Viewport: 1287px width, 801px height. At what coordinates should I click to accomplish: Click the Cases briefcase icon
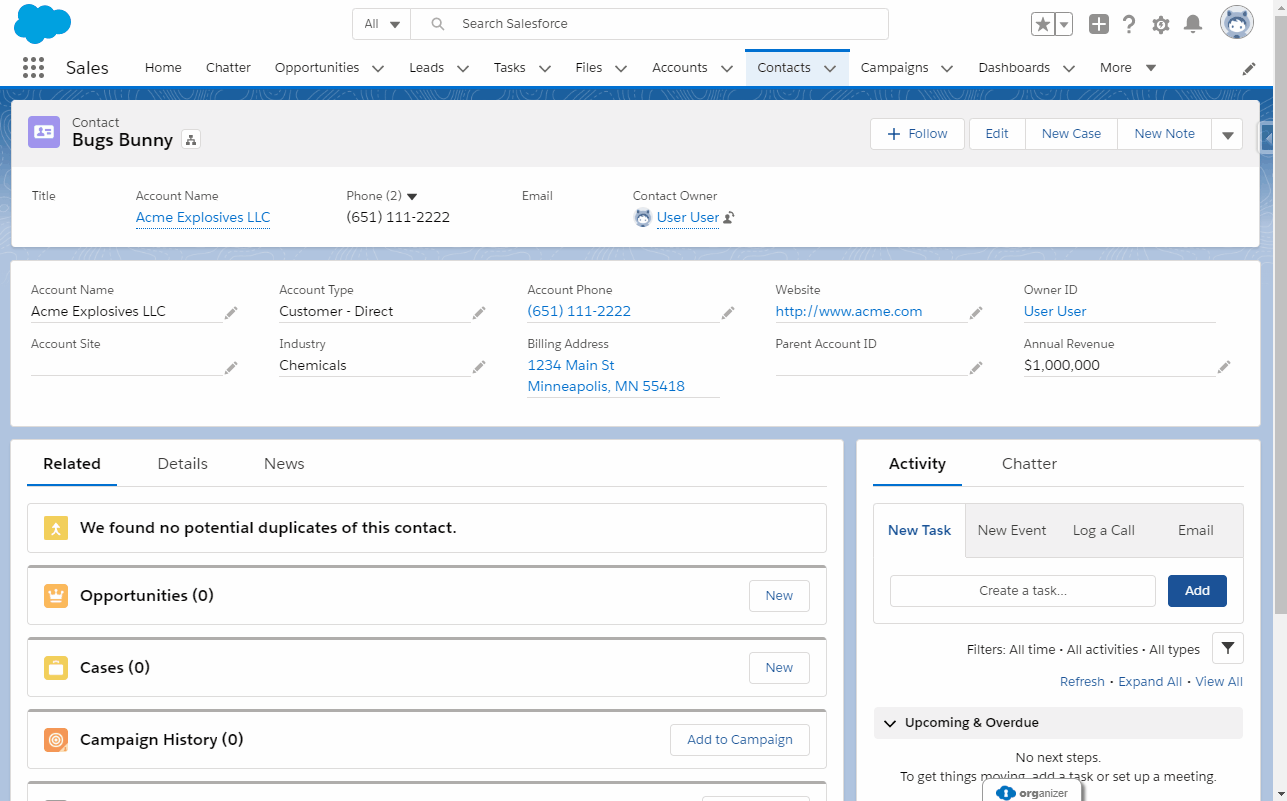56,668
